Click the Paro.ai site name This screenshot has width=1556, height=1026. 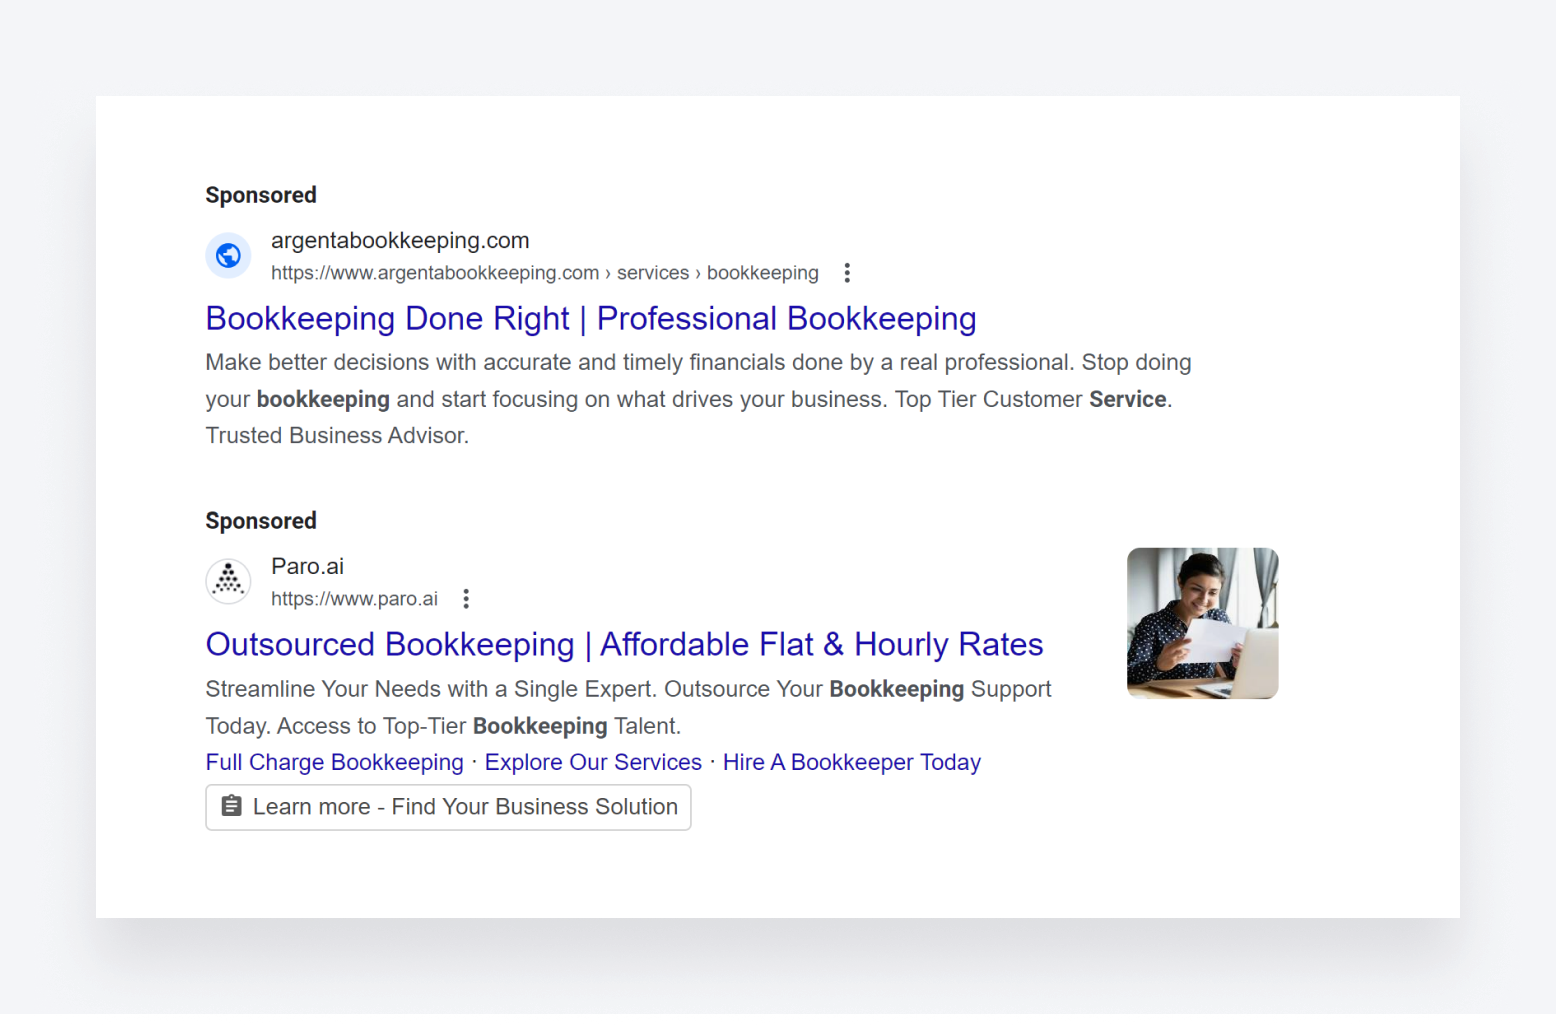point(307,566)
